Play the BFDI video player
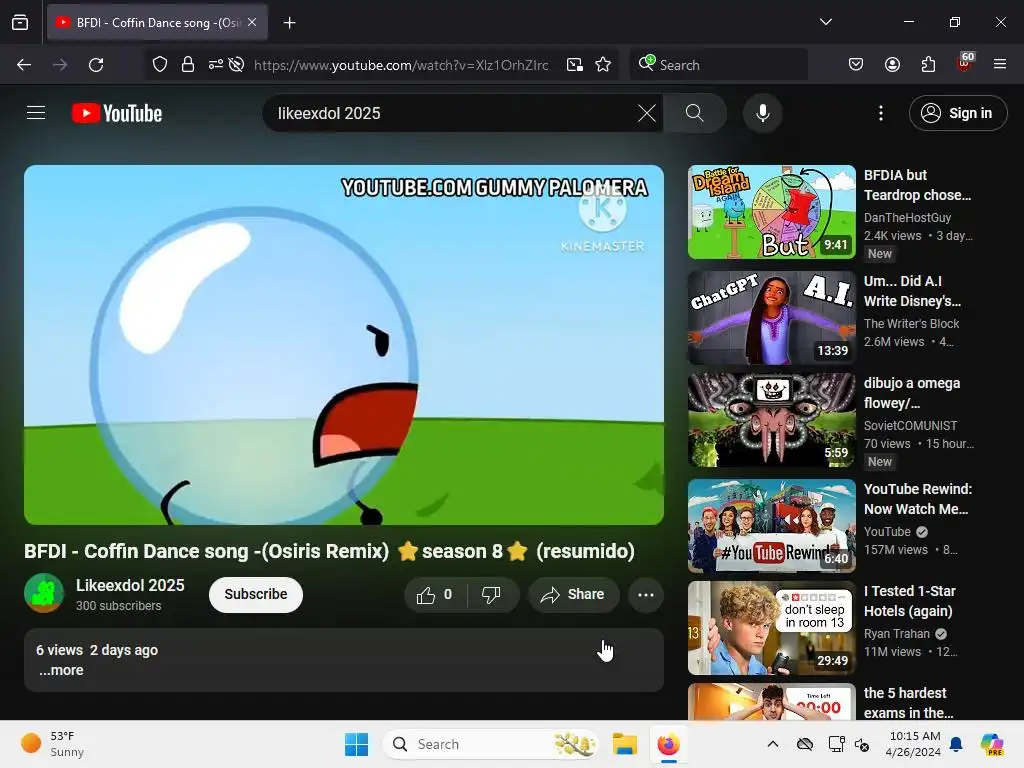 [x=344, y=344]
